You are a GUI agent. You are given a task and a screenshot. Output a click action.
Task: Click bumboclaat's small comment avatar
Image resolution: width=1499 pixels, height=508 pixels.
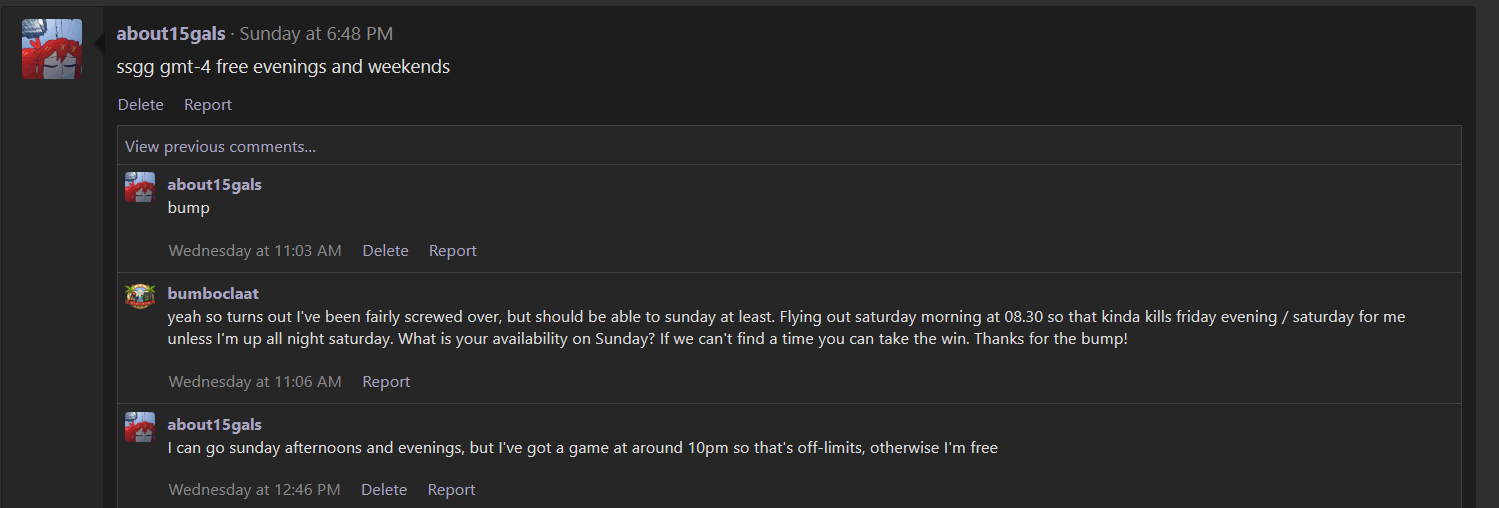coord(140,296)
